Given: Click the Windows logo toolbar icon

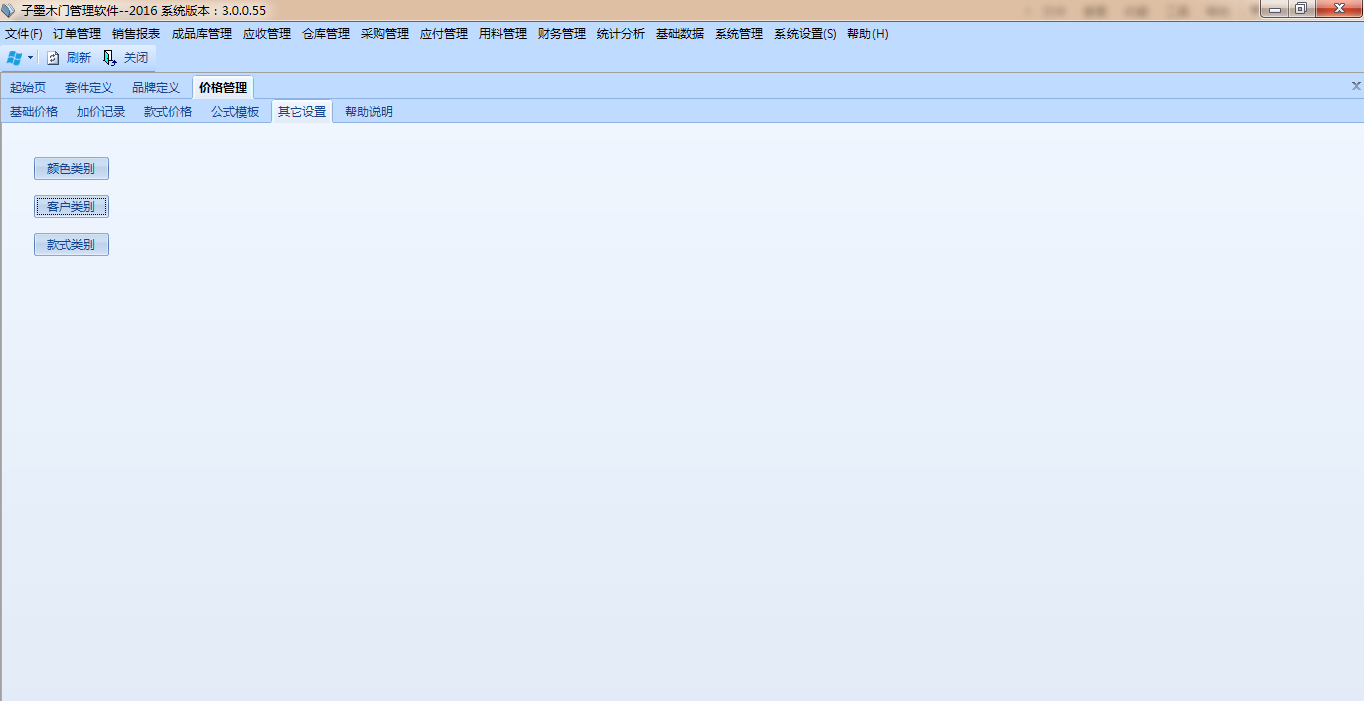Looking at the screenshot, I should pyautogui.click(x=14, y=58).
